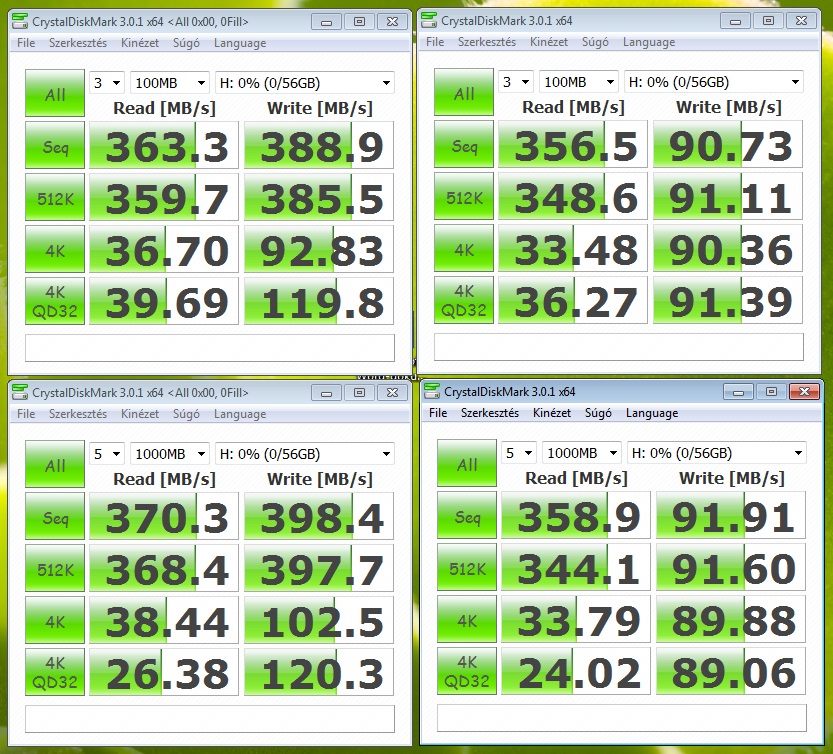The width and height of the screenshot is (833, 754).
Task: Open the H: drive dropdown in the window with Seq read 370.3
Action: coord(305,454)
